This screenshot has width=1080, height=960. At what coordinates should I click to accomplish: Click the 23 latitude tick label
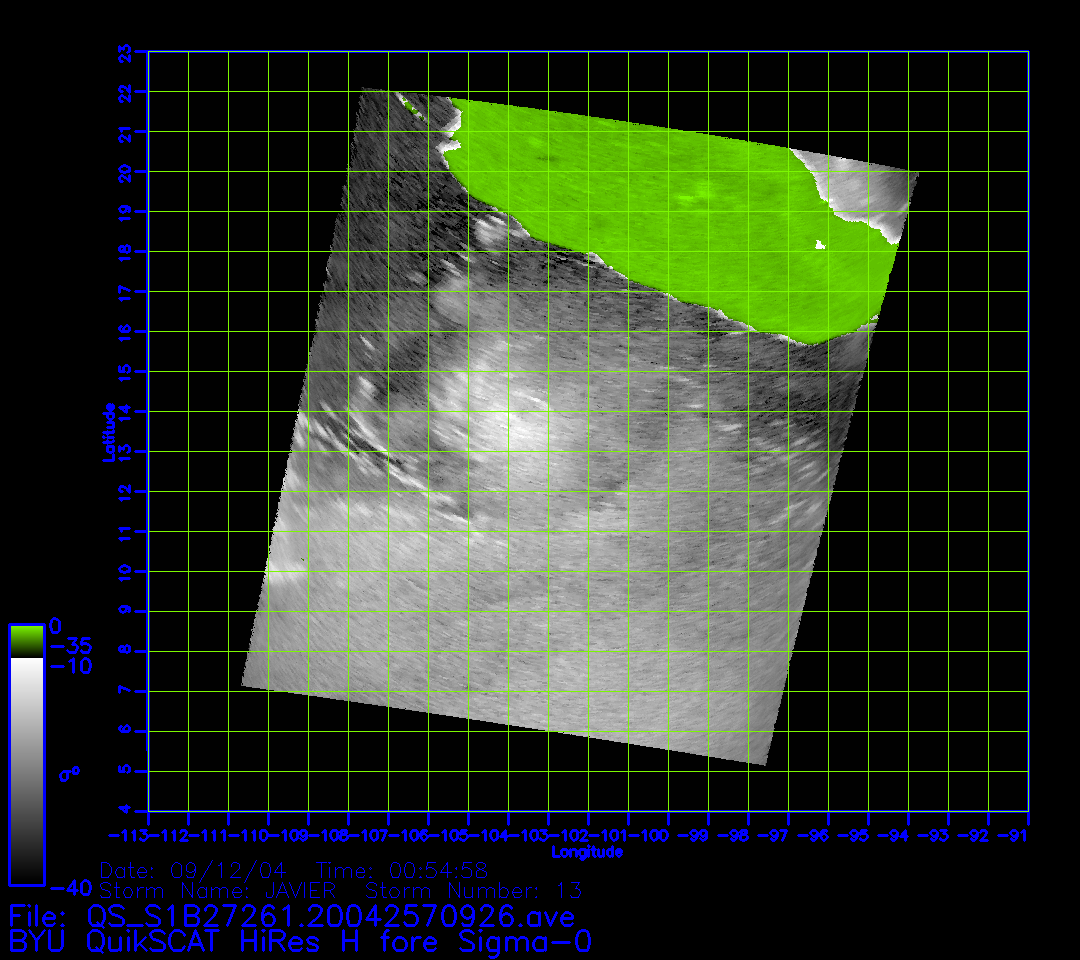pos(125,51)
